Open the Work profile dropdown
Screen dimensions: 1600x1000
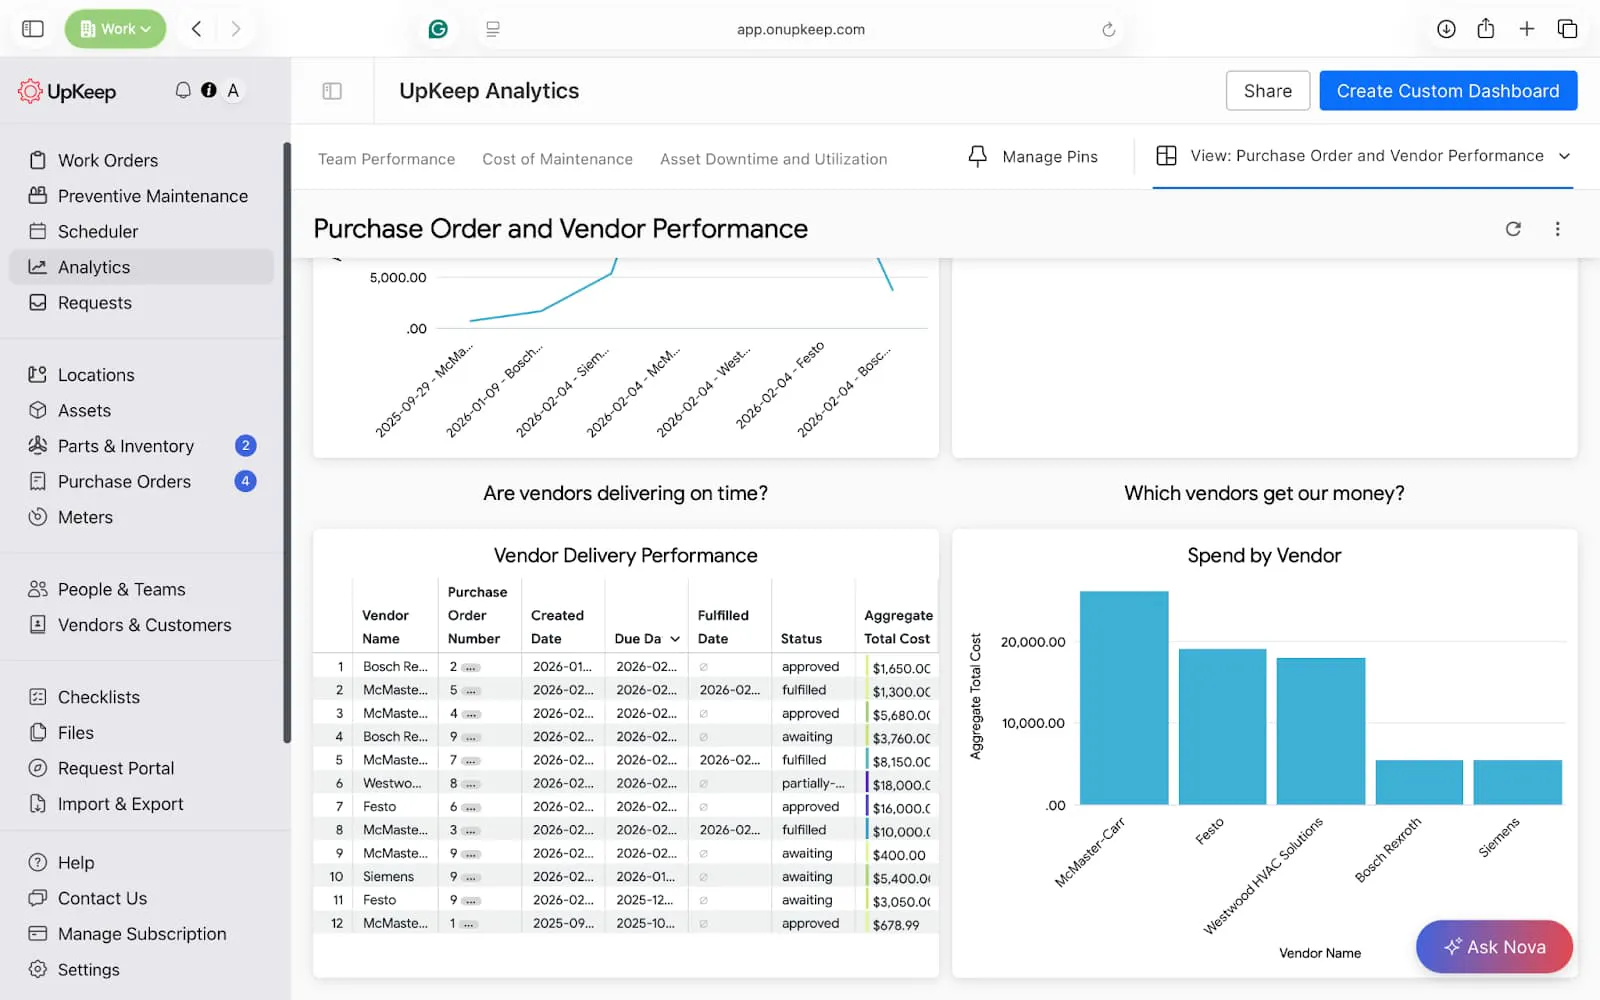tap(115, 29)
